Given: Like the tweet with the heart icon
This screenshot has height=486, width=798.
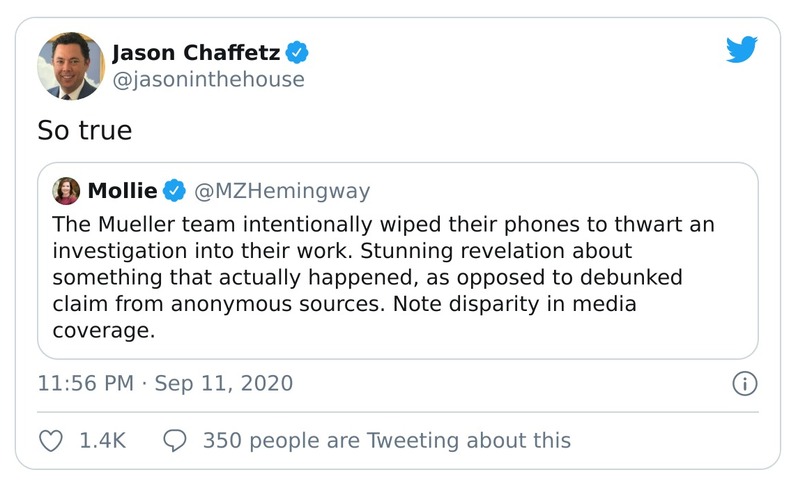Looking at the screenshot, I should (50, 440).
